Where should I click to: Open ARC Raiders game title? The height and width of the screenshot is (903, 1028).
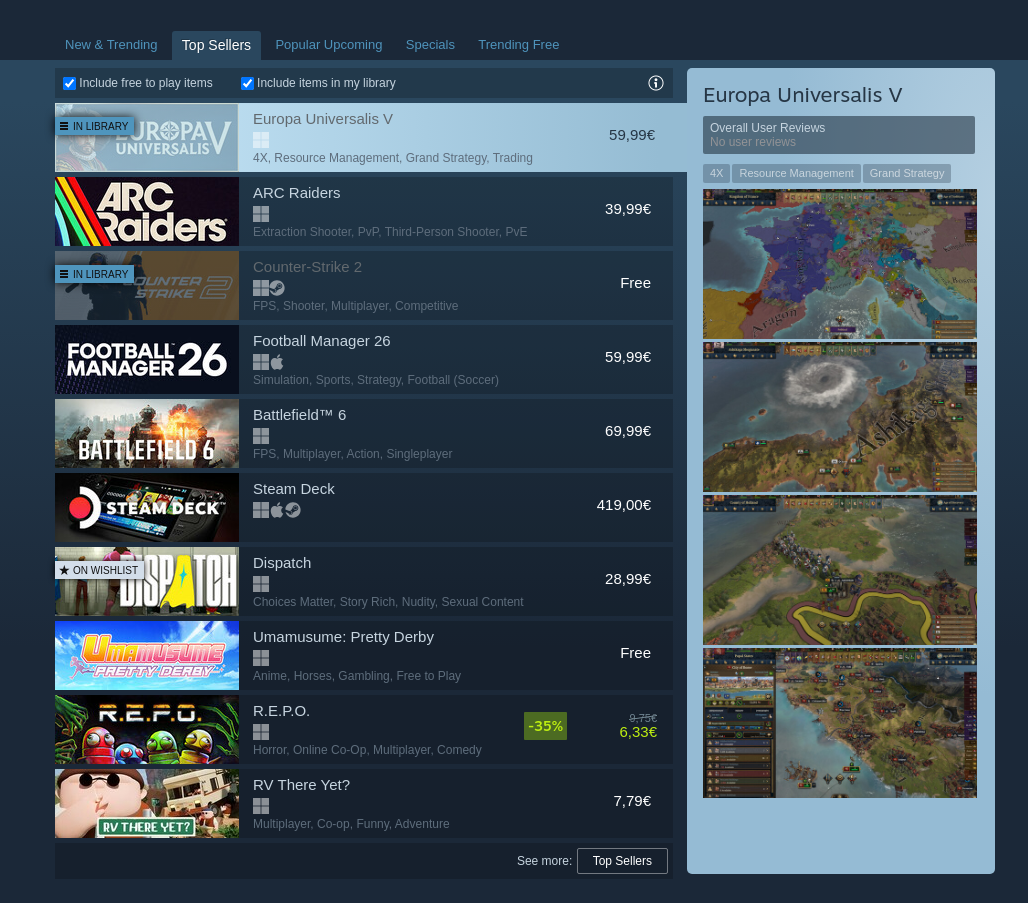click(296, 193)
